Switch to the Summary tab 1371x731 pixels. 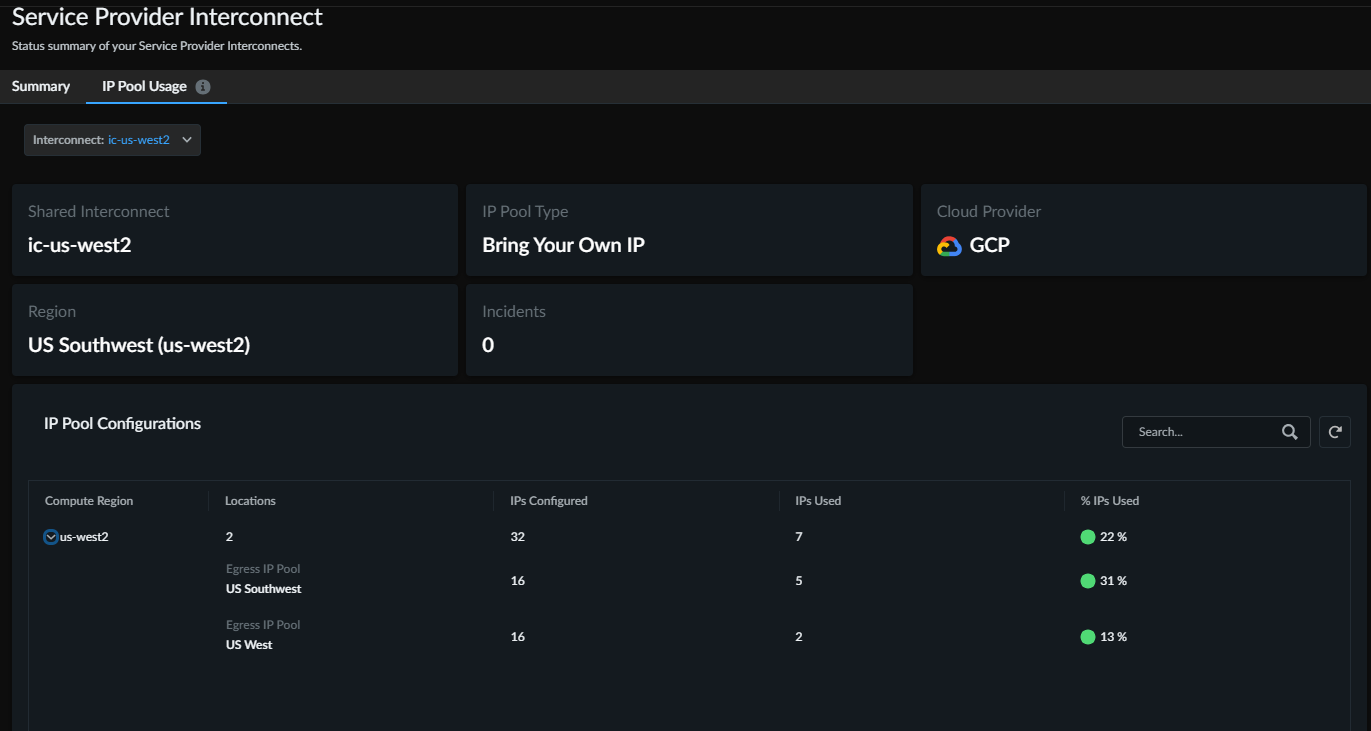pyautogui.click(x=41, y=87)
